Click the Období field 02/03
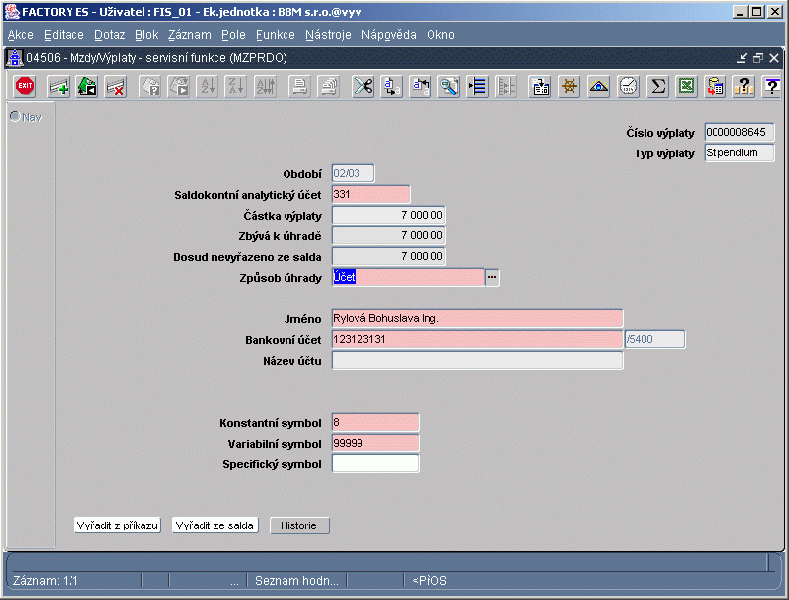Viewport: 789px width, 600px height. (x=353, y=174)
